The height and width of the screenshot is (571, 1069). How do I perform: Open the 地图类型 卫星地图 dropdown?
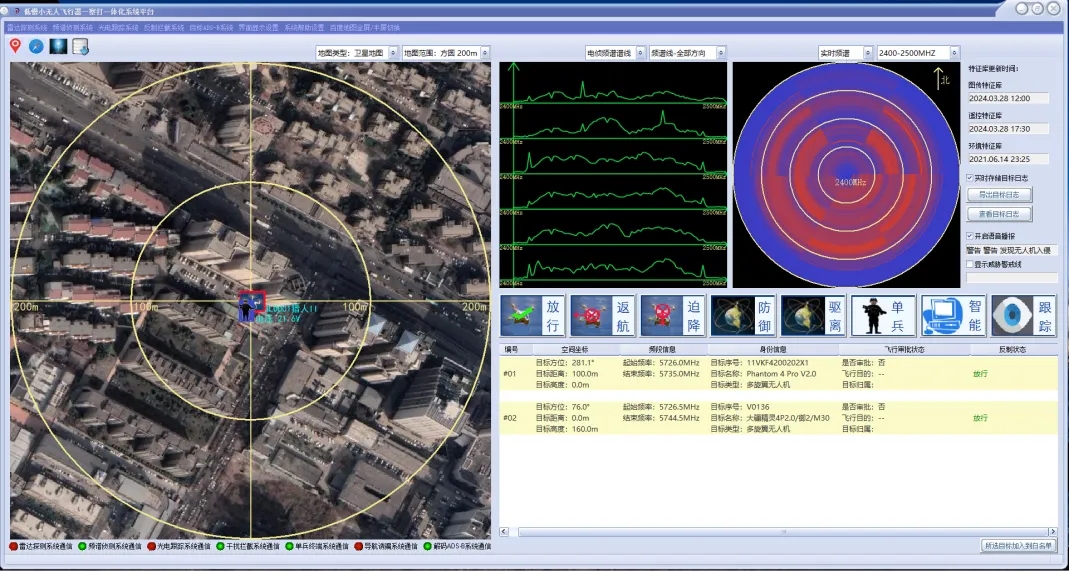click(357, 52)
